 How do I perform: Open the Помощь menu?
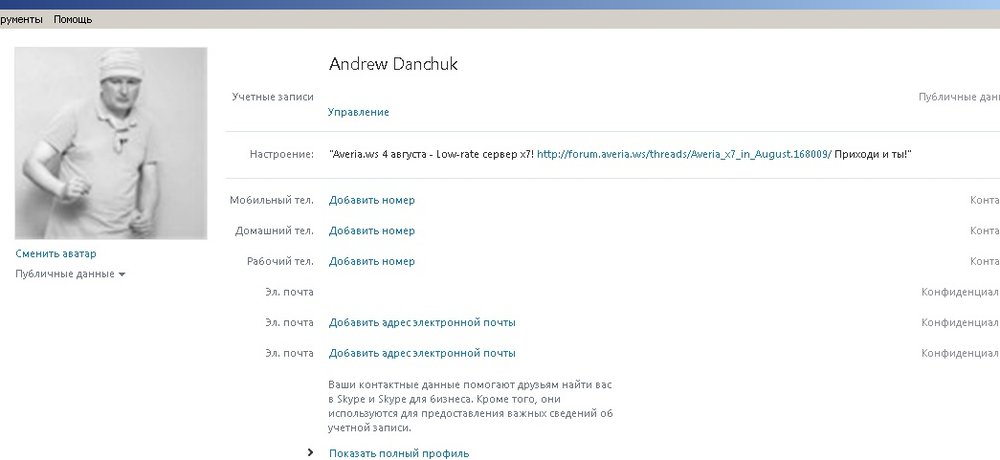[73, 19]
